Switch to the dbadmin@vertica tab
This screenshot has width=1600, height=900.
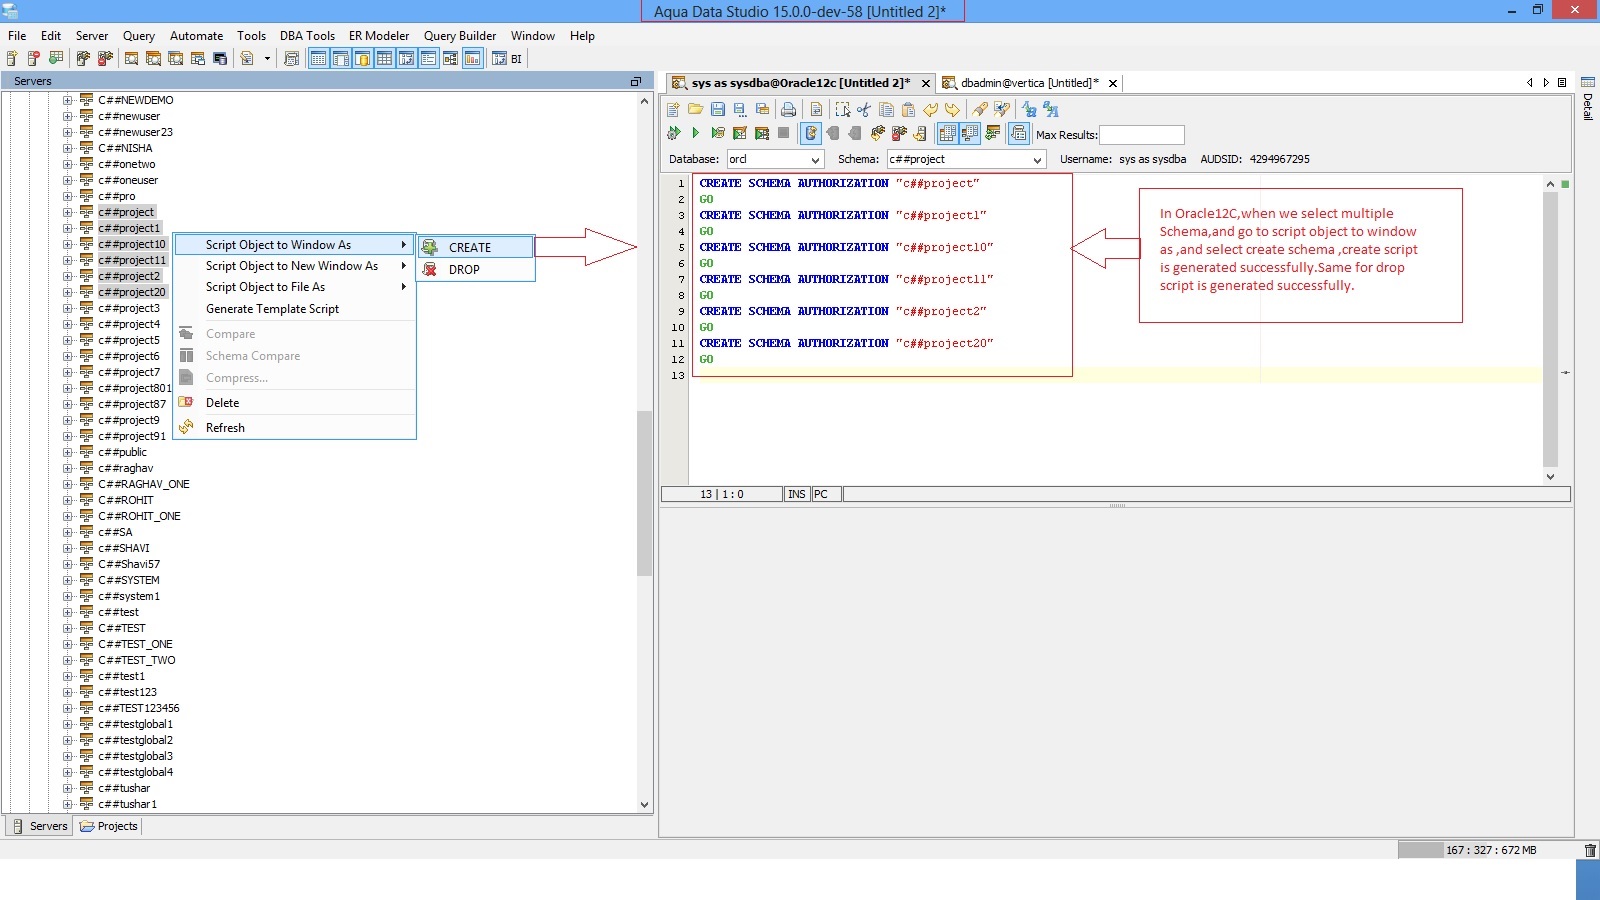[x=1028, y=83]
